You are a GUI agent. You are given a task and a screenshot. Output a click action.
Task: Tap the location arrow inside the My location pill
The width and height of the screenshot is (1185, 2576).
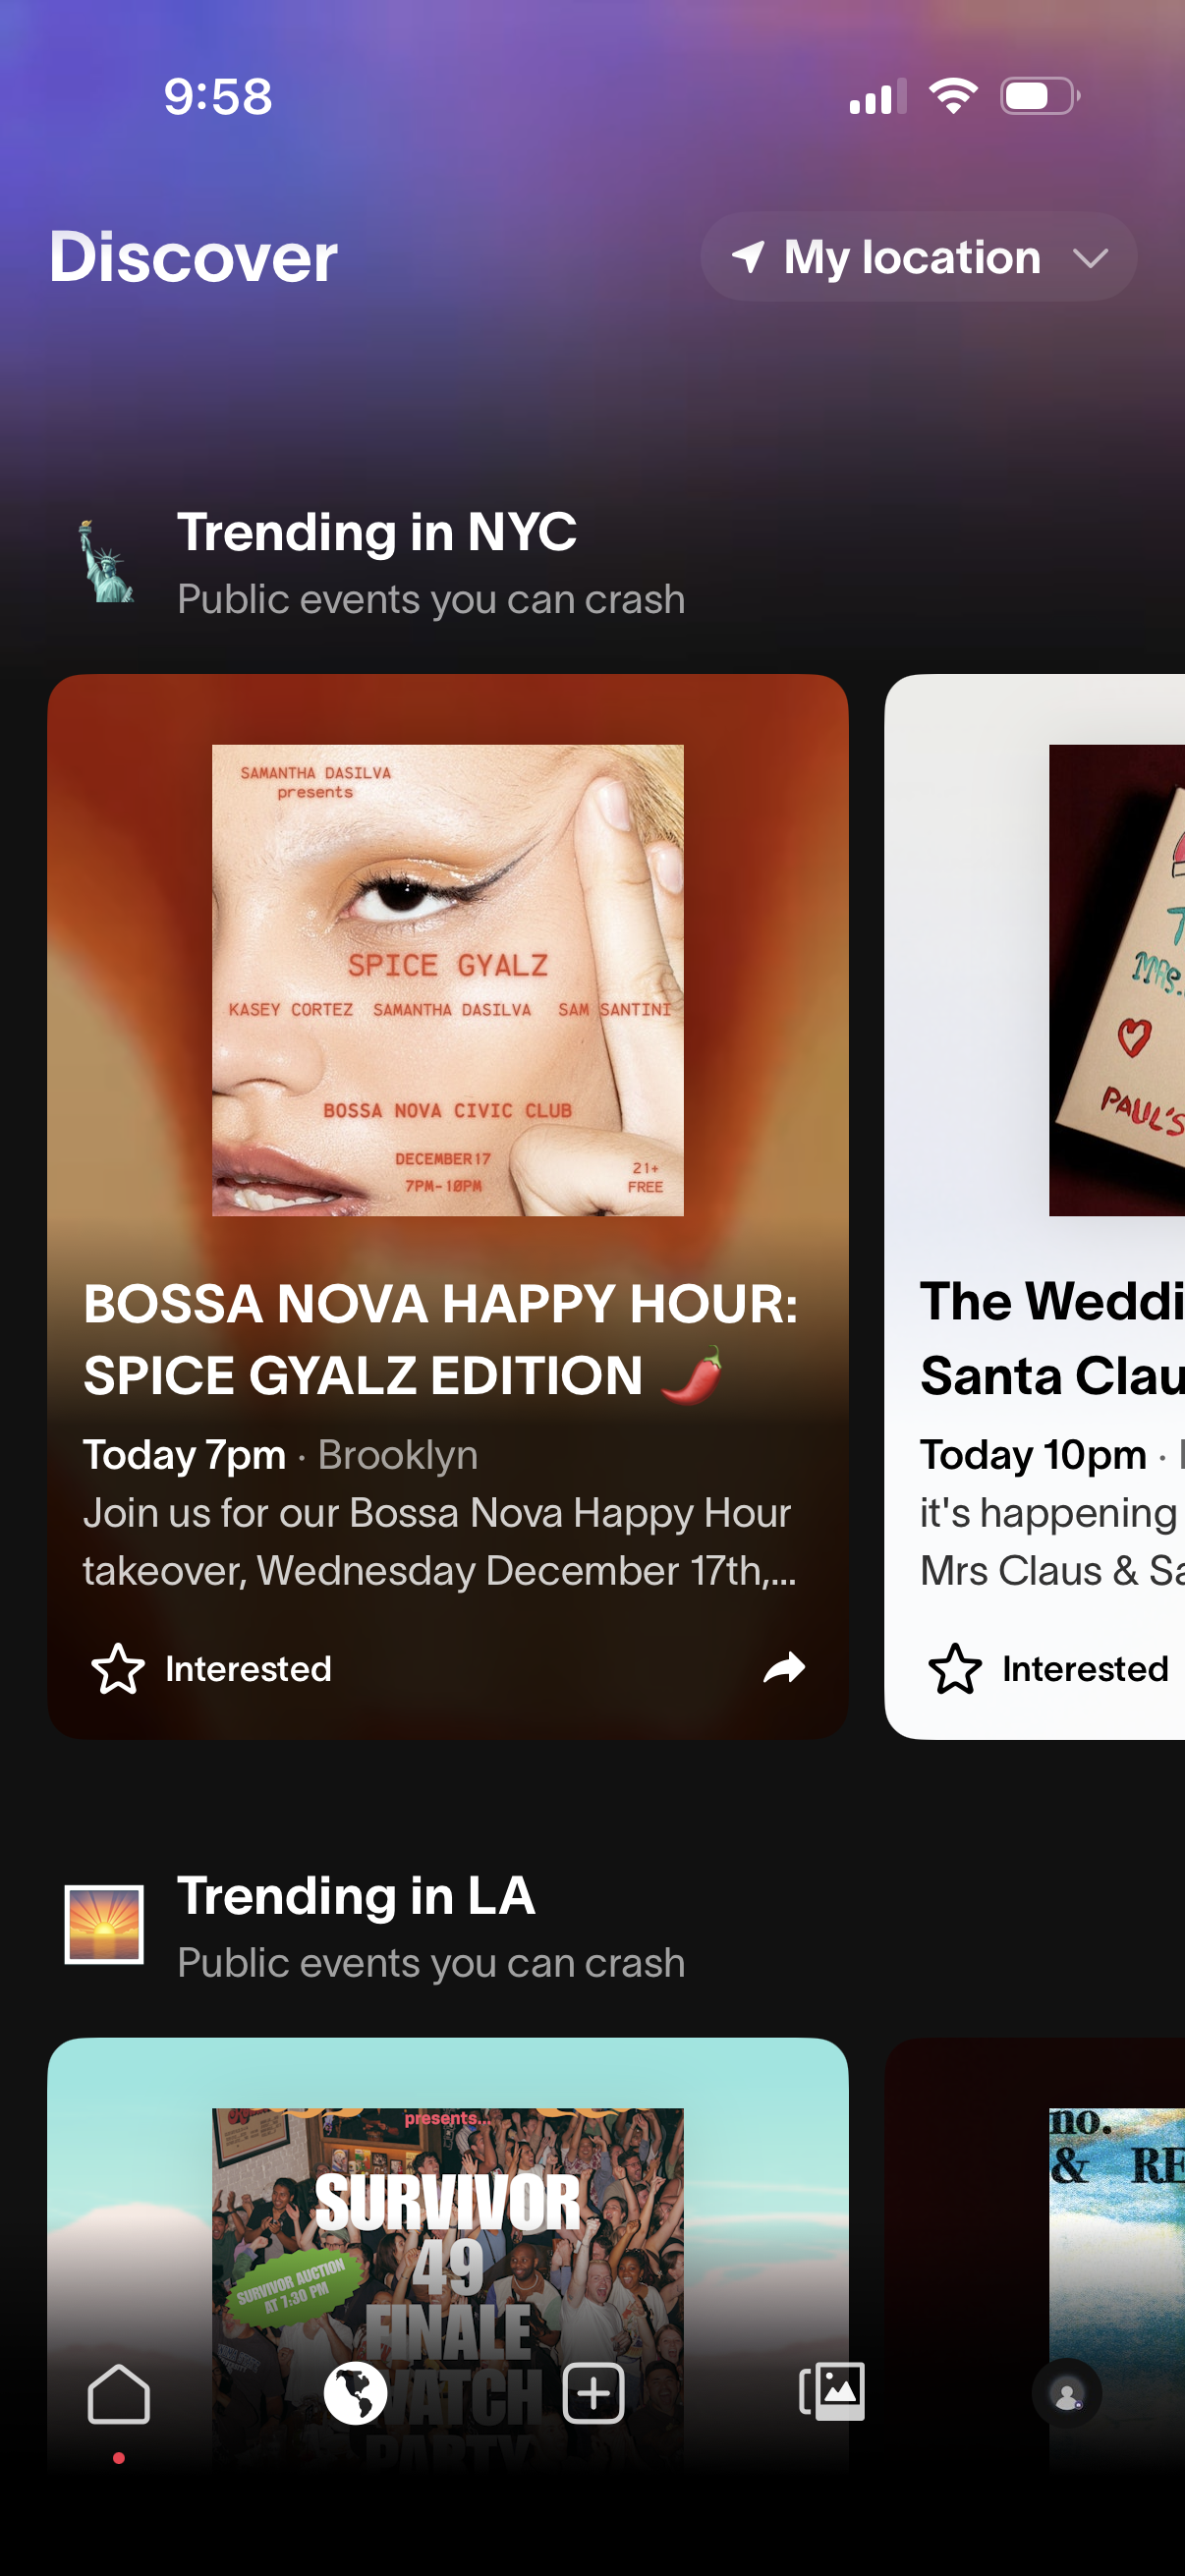749,257
